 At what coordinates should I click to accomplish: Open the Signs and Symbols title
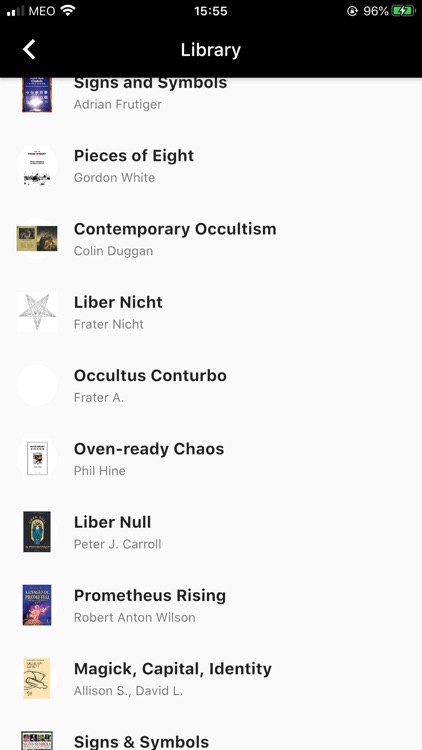click(x=150, y=83)
